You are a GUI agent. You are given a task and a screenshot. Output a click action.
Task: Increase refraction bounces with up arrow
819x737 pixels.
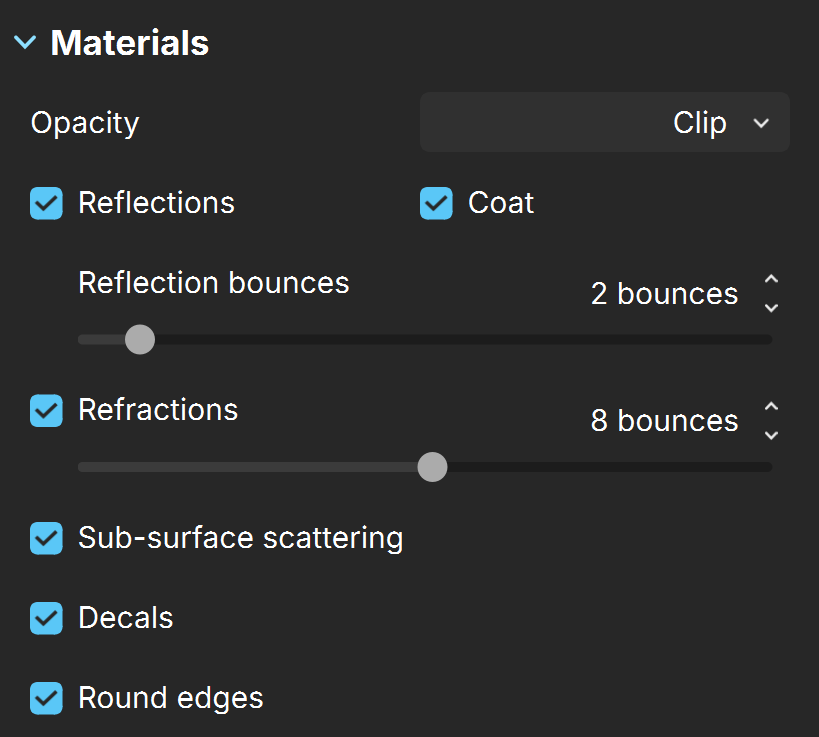(771, 406)
